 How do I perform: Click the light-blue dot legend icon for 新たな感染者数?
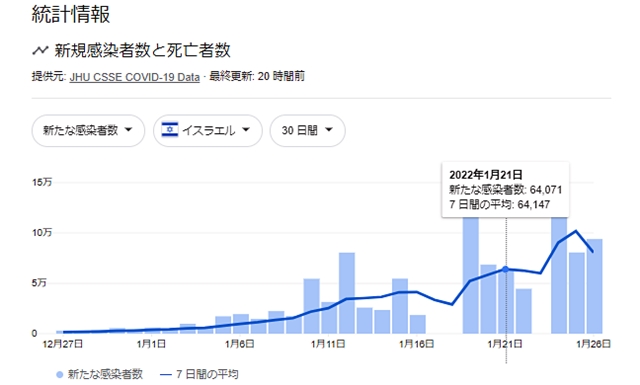coord(60,374)
